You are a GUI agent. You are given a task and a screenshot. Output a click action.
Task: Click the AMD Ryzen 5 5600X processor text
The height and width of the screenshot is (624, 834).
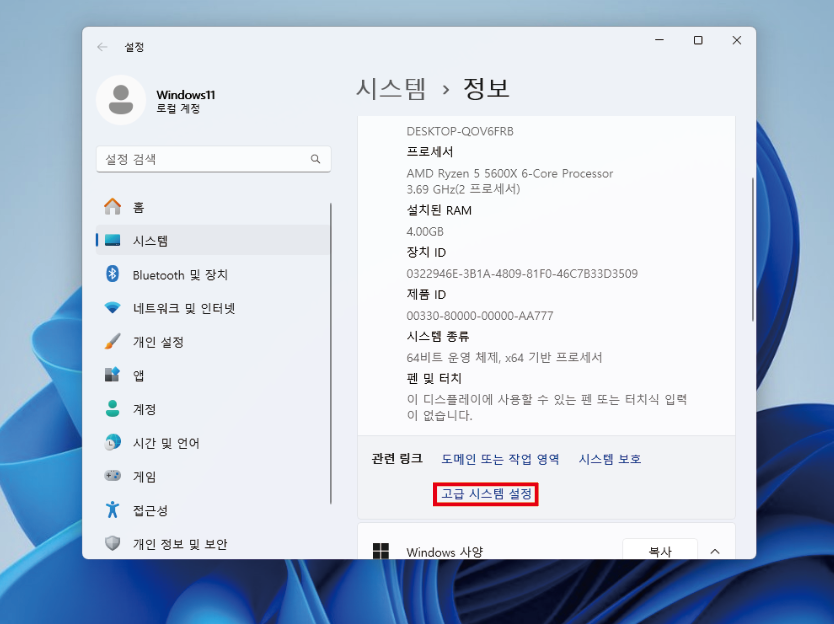[510, 173]
